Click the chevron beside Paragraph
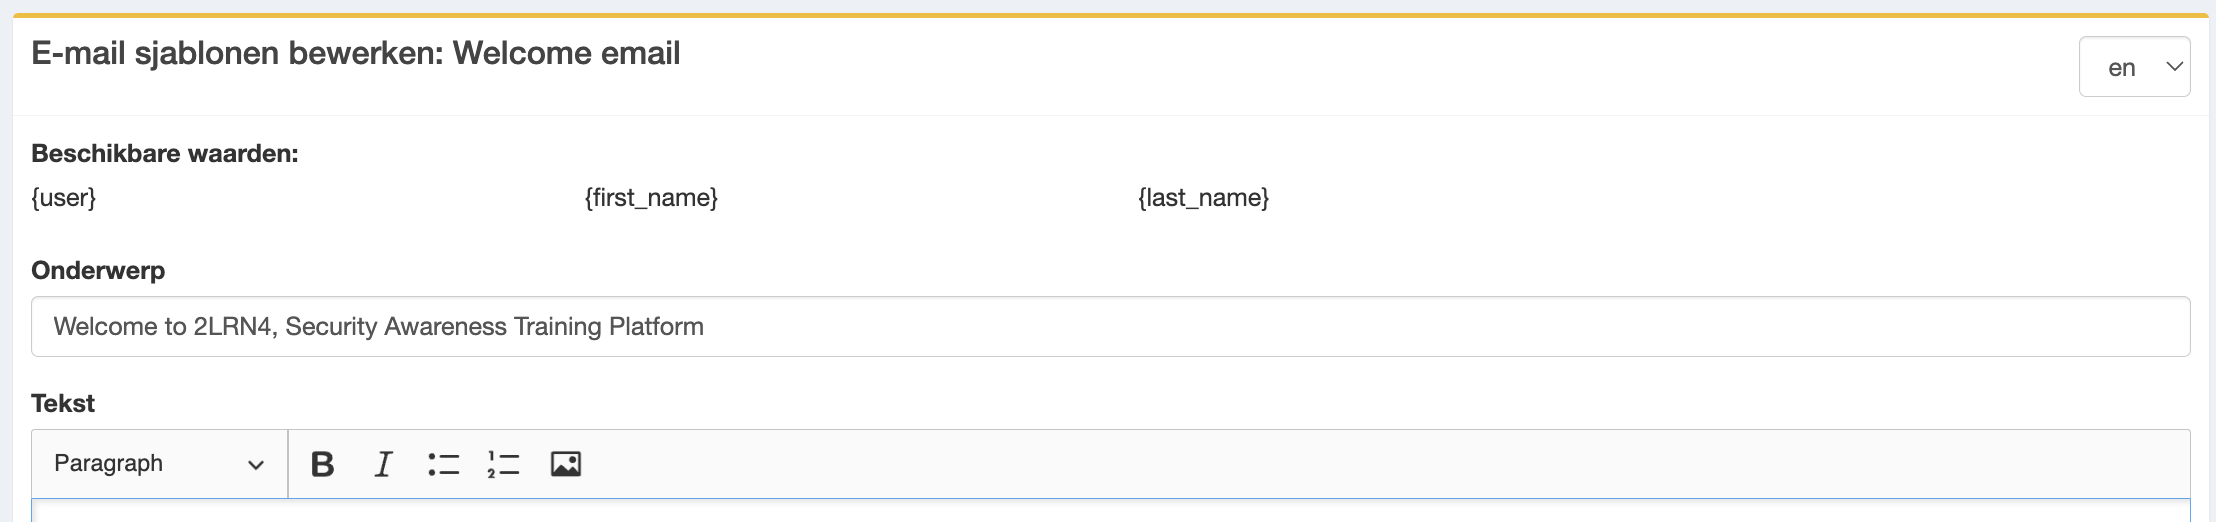Viewport: 2216px width, 522px height. click(256, 465)
